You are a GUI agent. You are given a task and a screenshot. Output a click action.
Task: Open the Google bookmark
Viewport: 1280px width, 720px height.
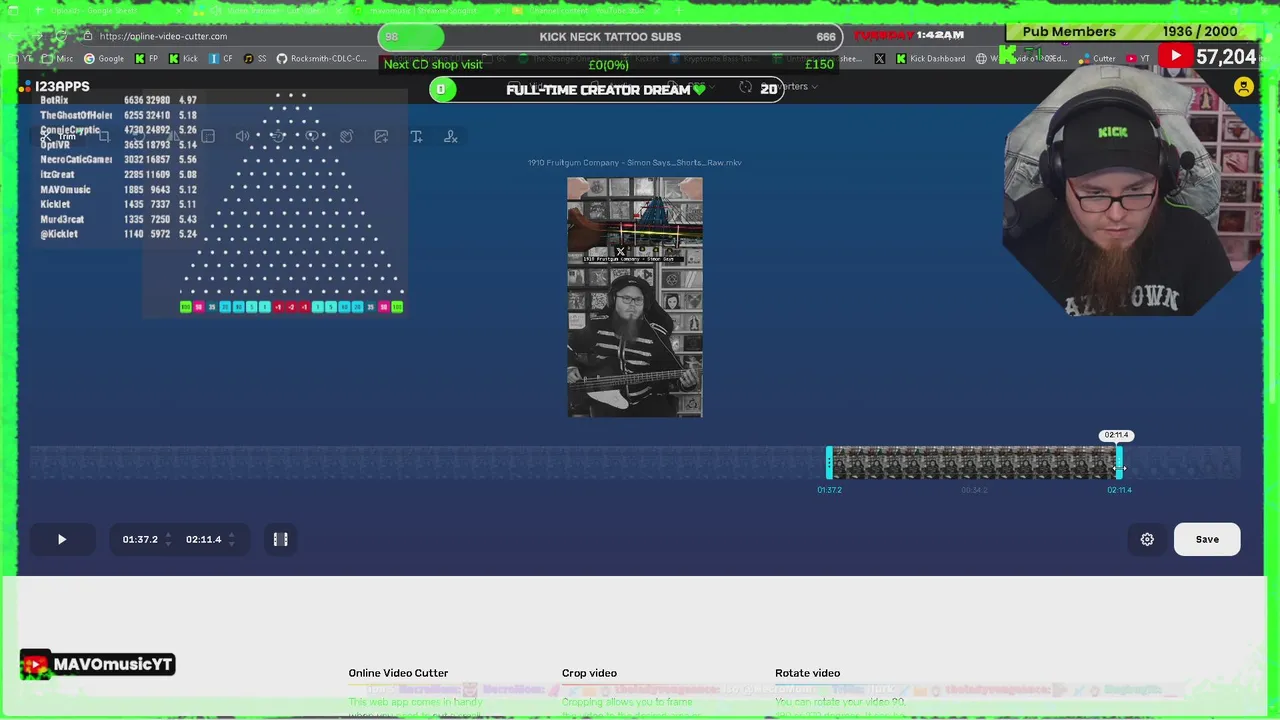[x=103, y=59]
